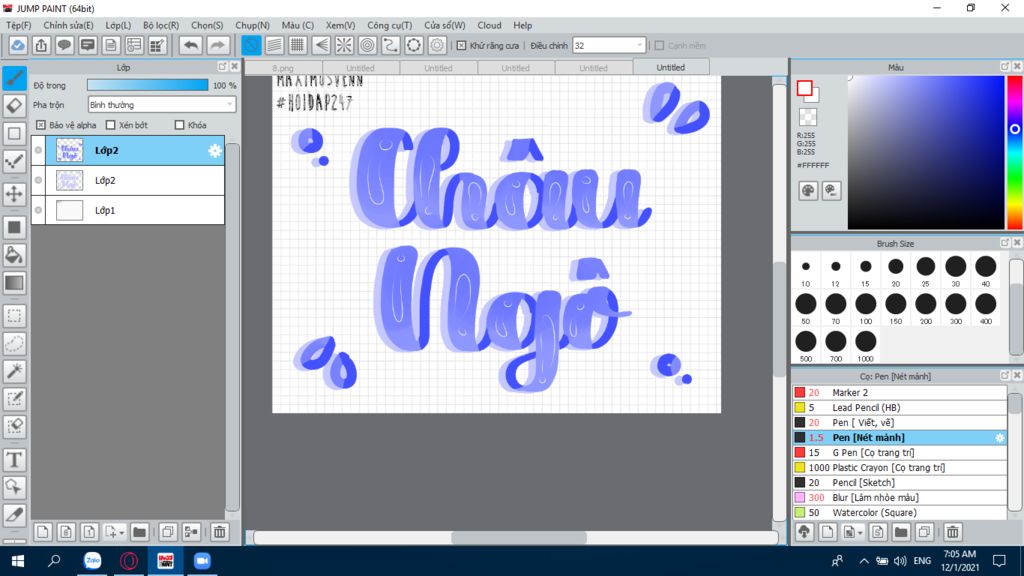Add a new layer folder
This screenshot has width=1024, height=576.
[139, 532]
